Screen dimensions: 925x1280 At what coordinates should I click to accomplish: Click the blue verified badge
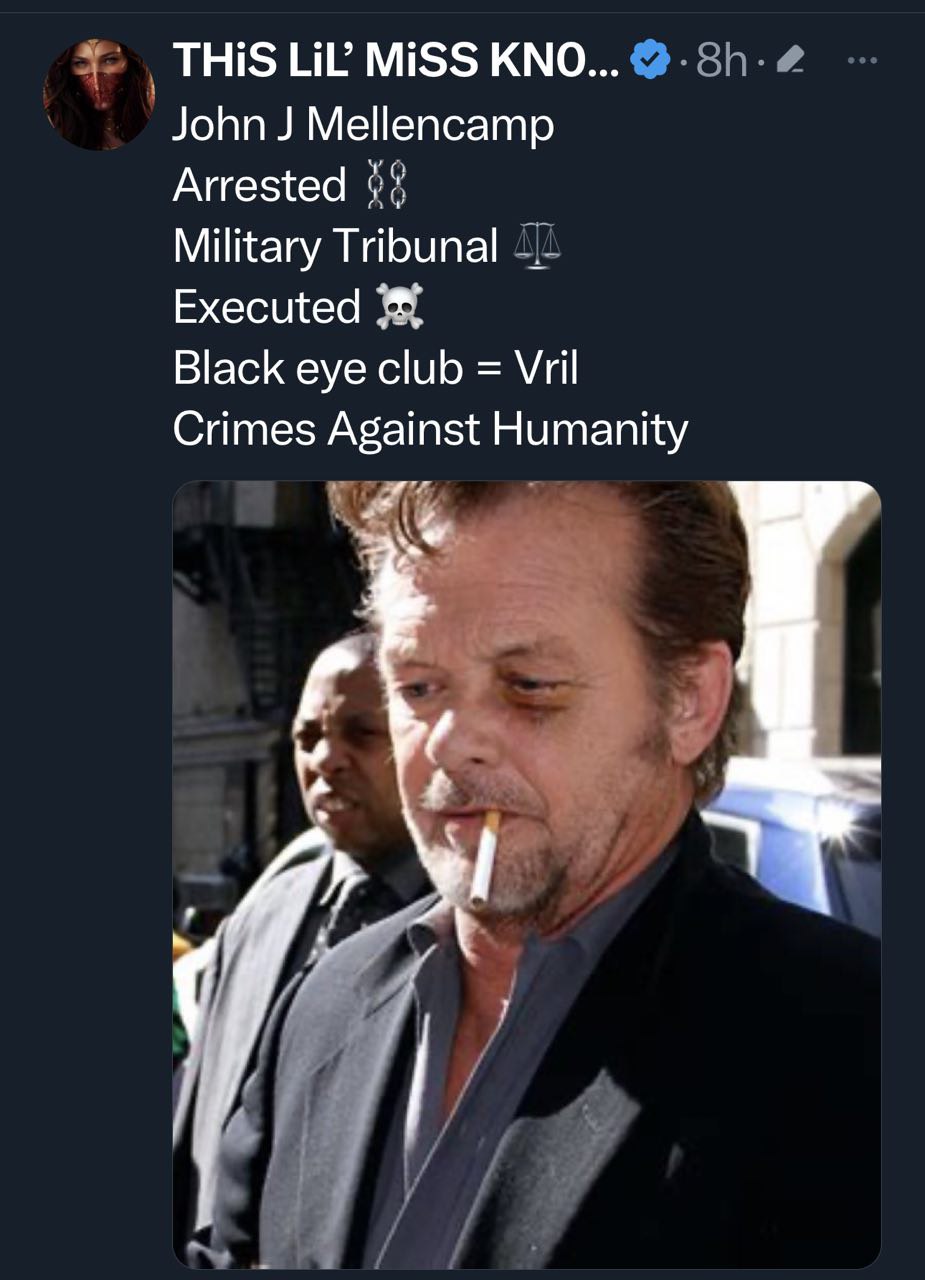click(x=649, y=63)
